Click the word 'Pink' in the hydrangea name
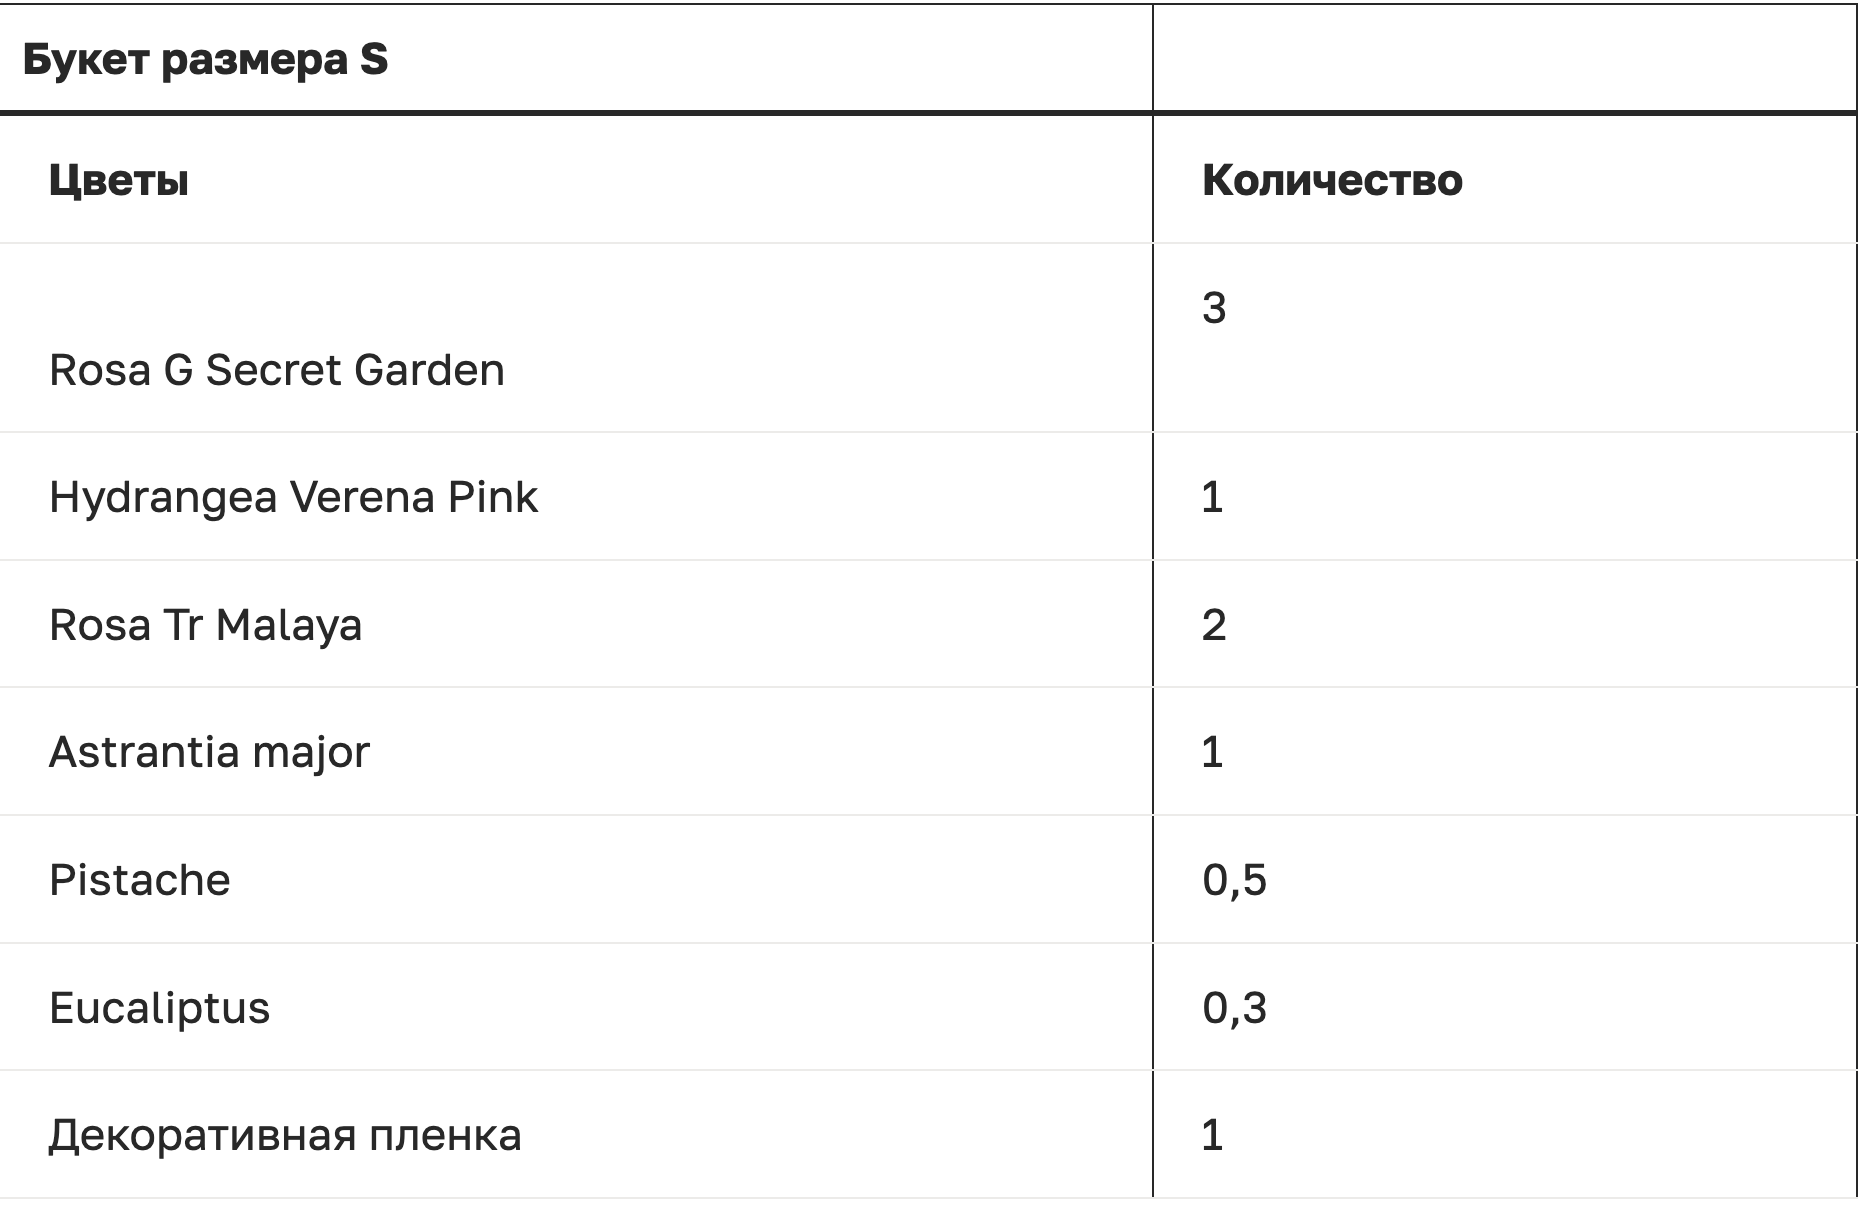Screen dimensions: 1861x1209 click(492, 497)
